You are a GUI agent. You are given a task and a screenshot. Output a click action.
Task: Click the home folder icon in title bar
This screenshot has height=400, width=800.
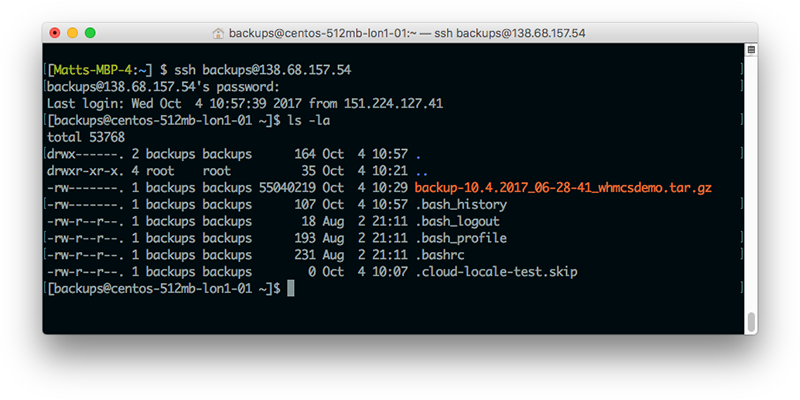point(218,34)
